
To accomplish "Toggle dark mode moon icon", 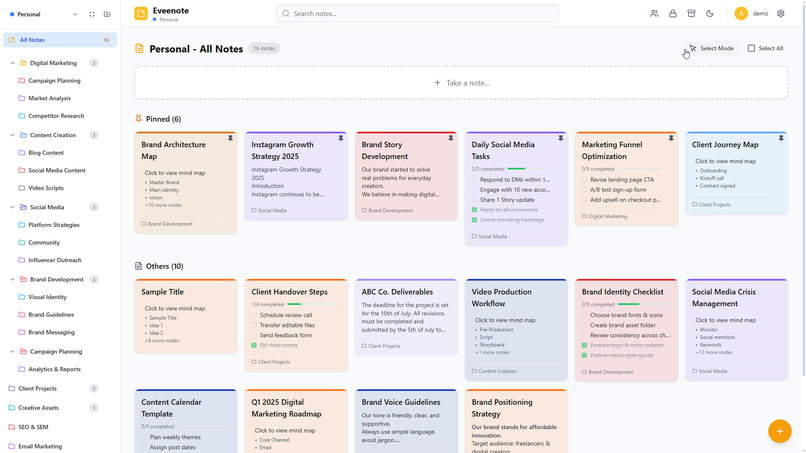I will pos(709,14).
